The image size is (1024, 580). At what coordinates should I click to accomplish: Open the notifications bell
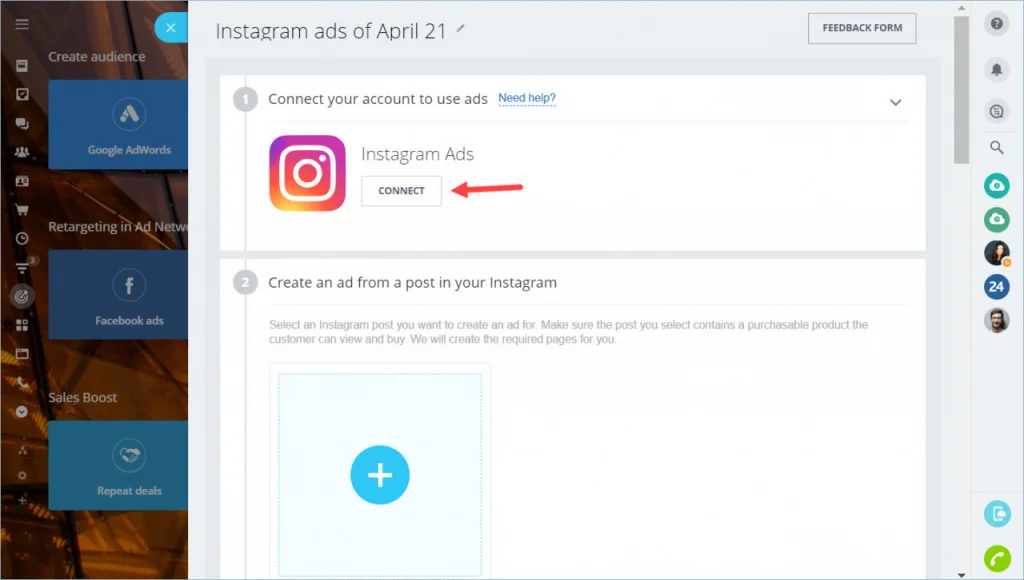click(x=997, y=69)
